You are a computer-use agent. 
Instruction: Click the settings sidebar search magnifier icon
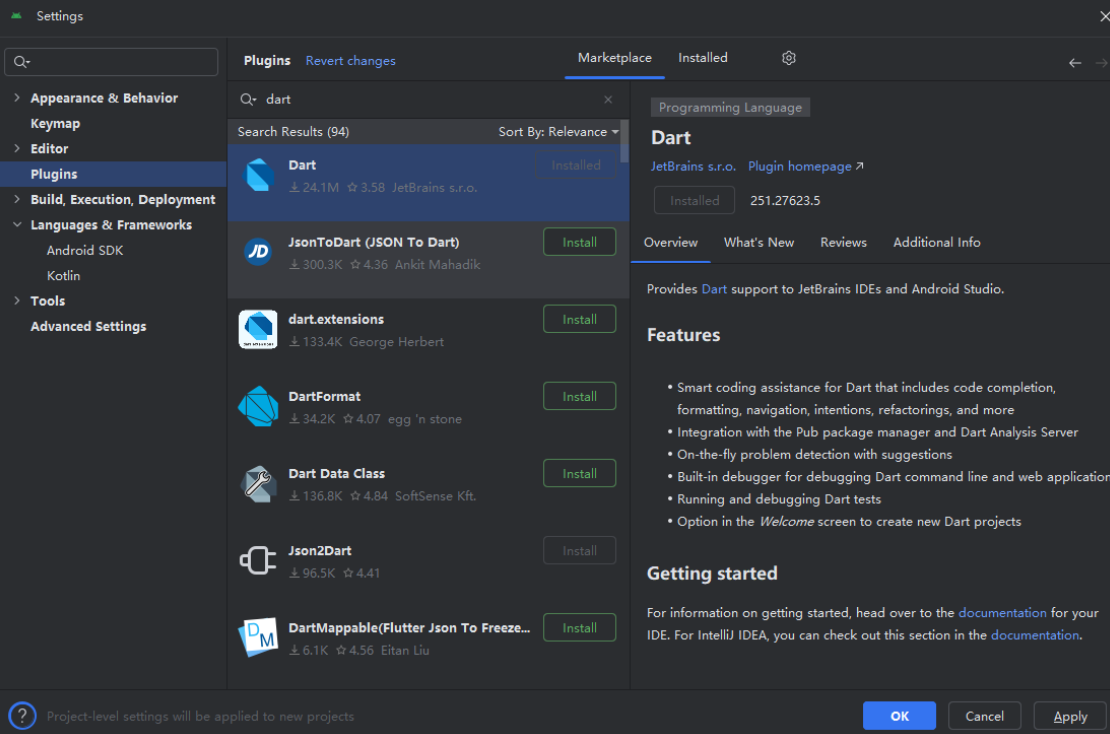click(21, 62)
